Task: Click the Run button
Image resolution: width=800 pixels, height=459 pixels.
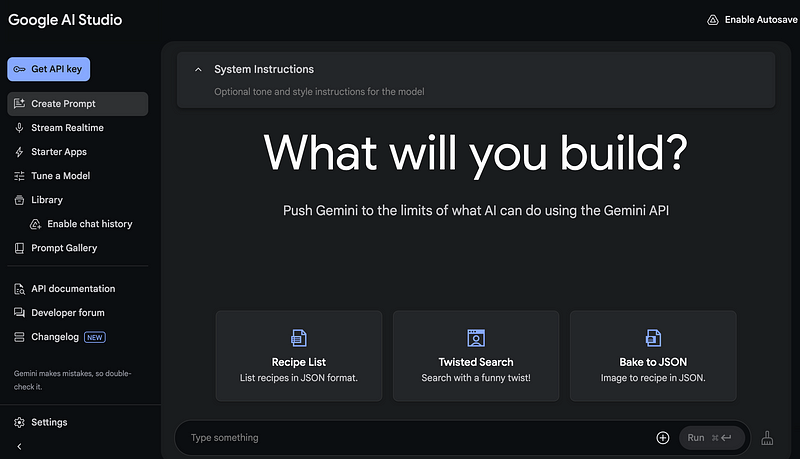Action: (x=712, y=438)
